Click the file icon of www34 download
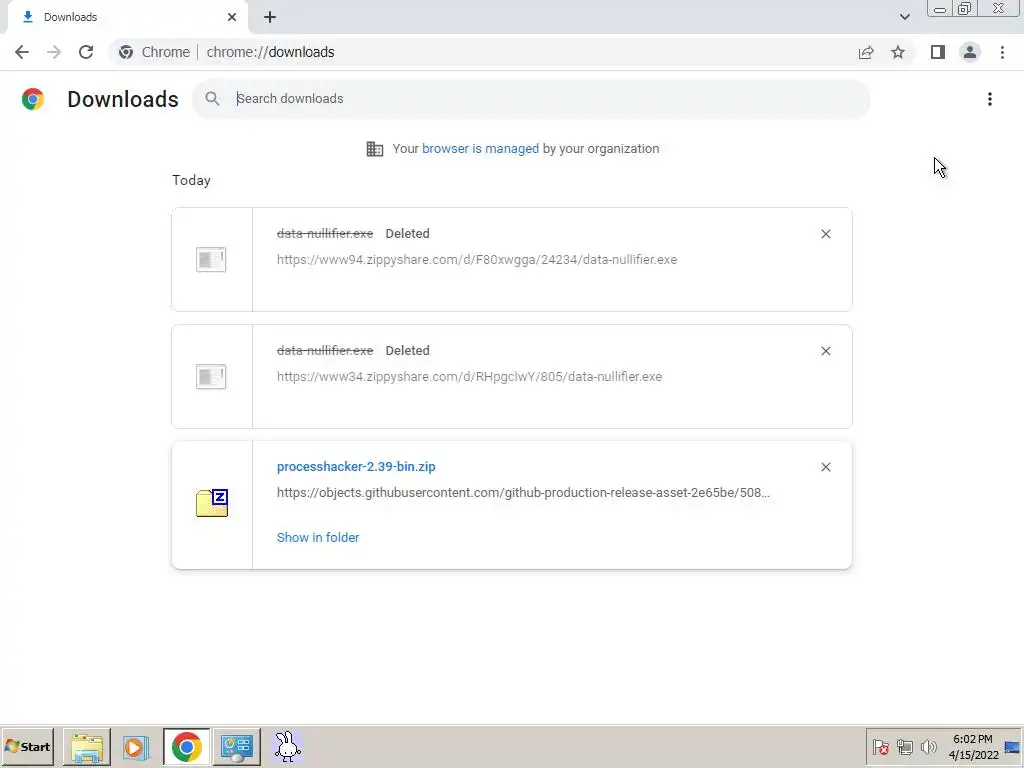Viewport: 1024px width, 768px height. coord(211,376)
